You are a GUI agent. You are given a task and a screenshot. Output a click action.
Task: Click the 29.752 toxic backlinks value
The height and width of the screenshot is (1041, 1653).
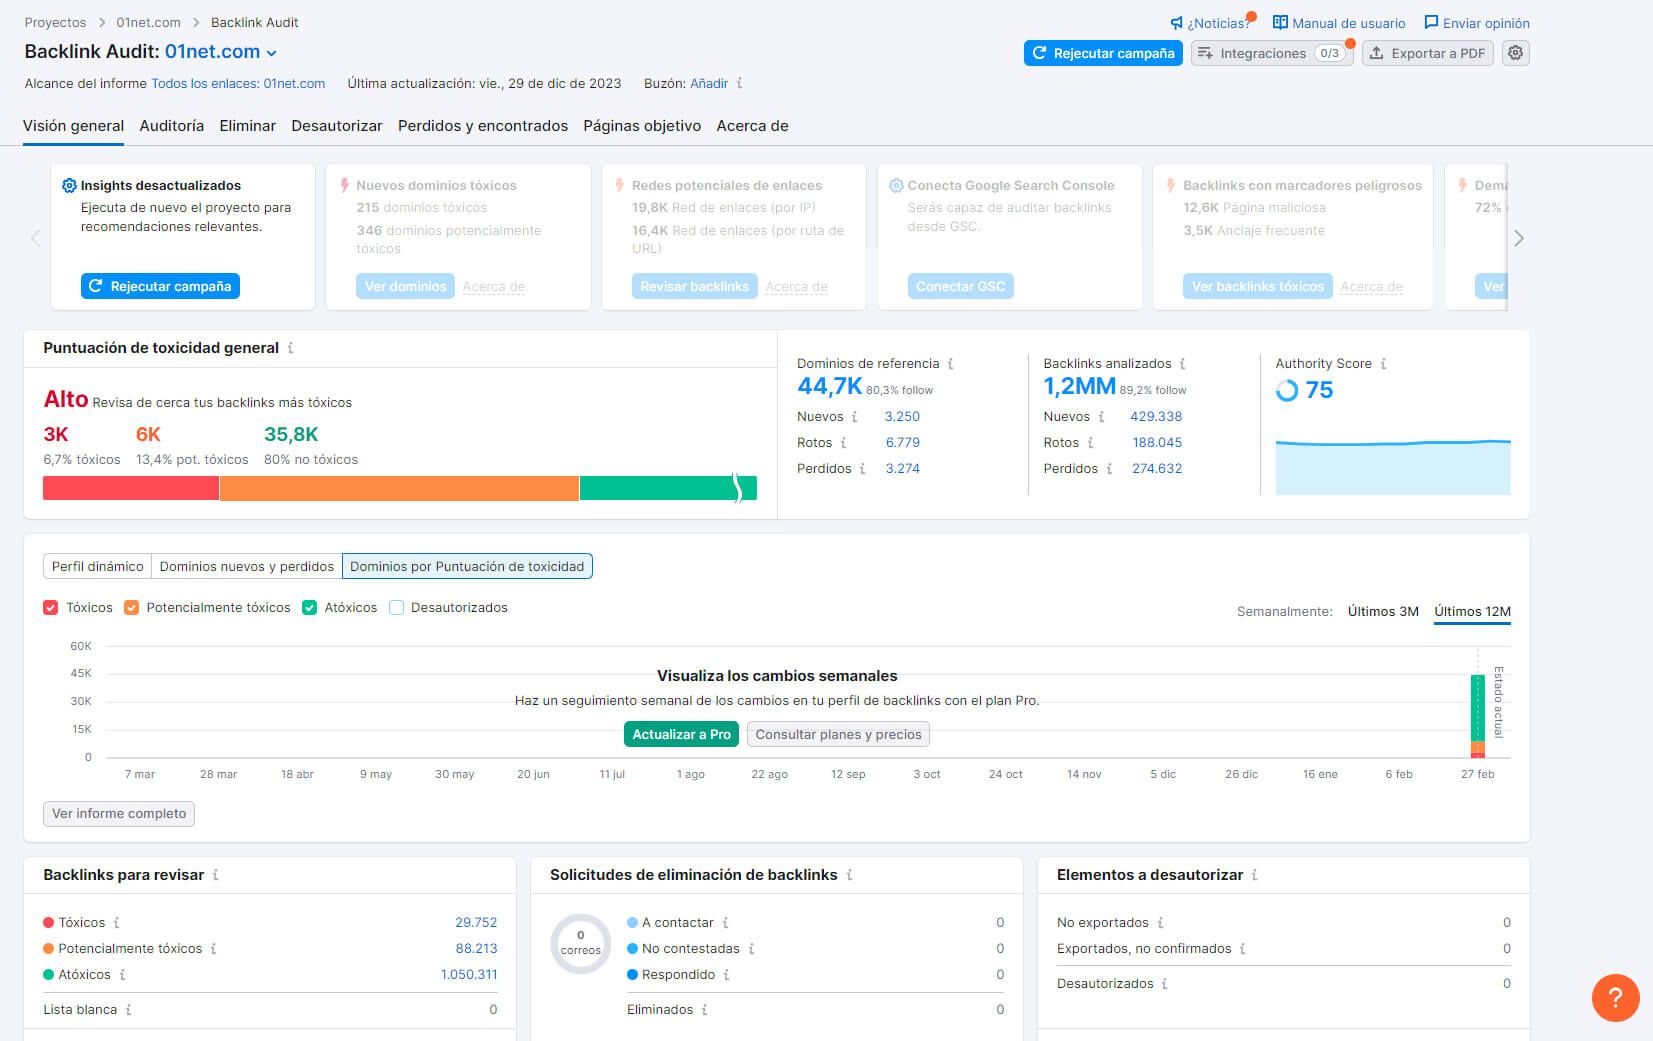tap(476, 923)
